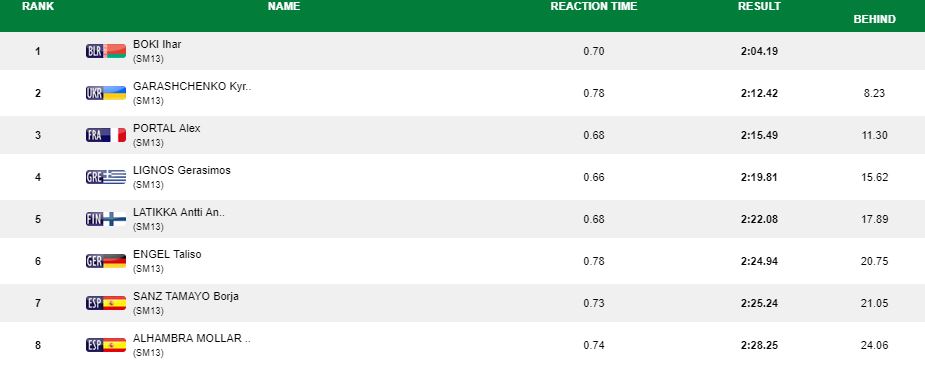This screenshot has width=925, height=366.
Task: Select the winning result 2:04.19
Action: click(759, 51)
